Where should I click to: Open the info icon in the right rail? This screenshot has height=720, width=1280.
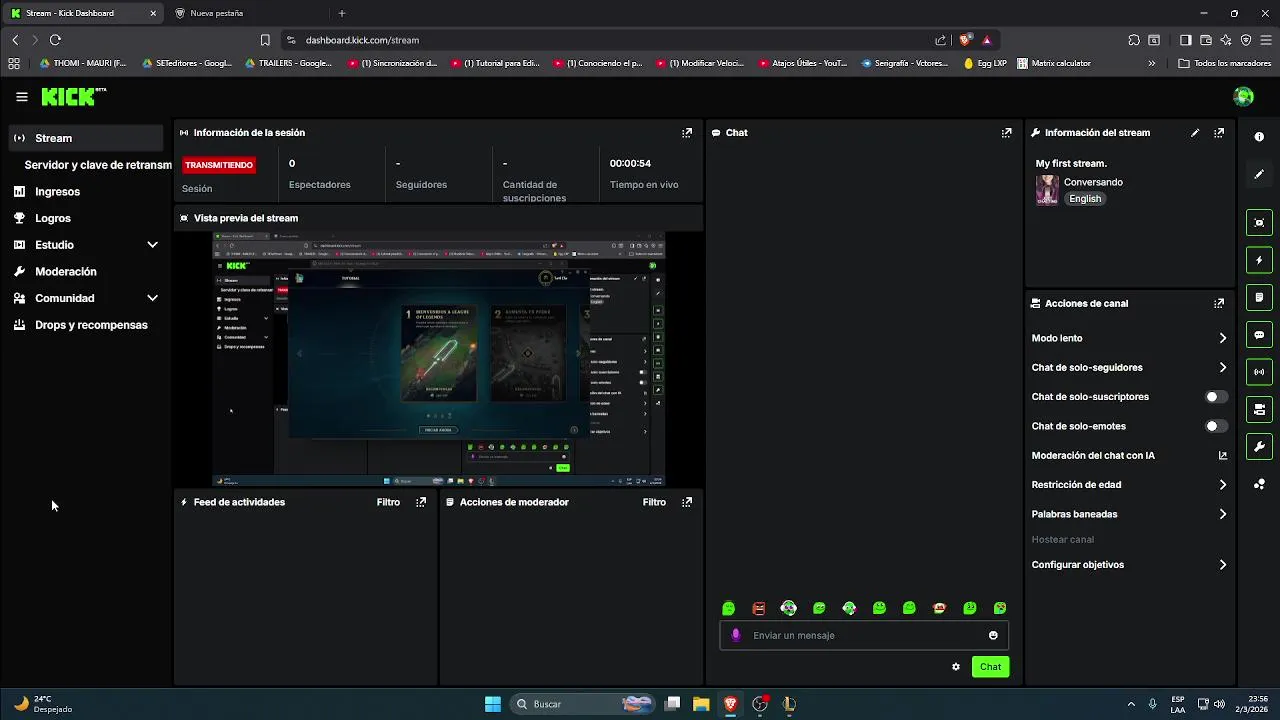point(1259,137)
